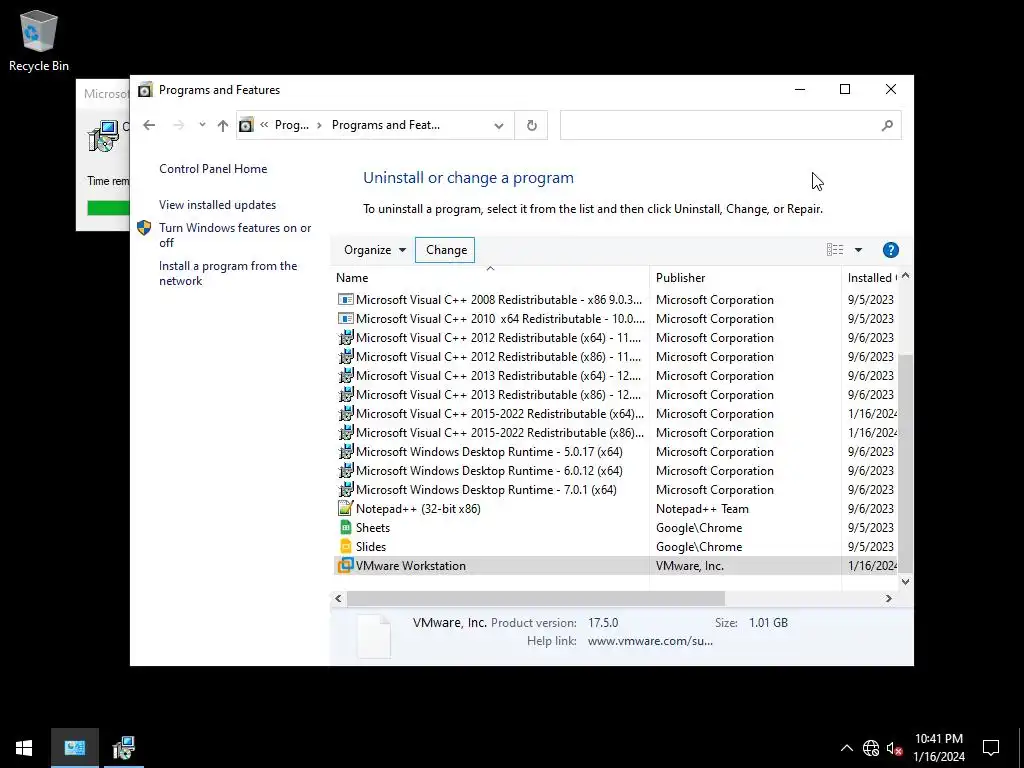Select Microsoft Windows Desktop Runtime 6.0.12 row
Image resolution: width=1024 pixels, height=768 pixels.
tap(615, 471)
